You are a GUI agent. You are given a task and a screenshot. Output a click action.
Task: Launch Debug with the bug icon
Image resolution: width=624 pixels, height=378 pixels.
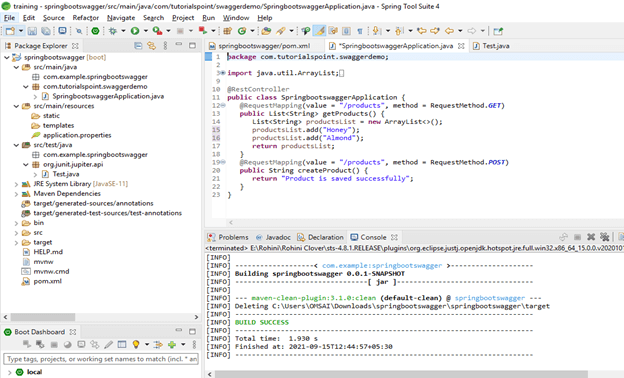[113, 31]
